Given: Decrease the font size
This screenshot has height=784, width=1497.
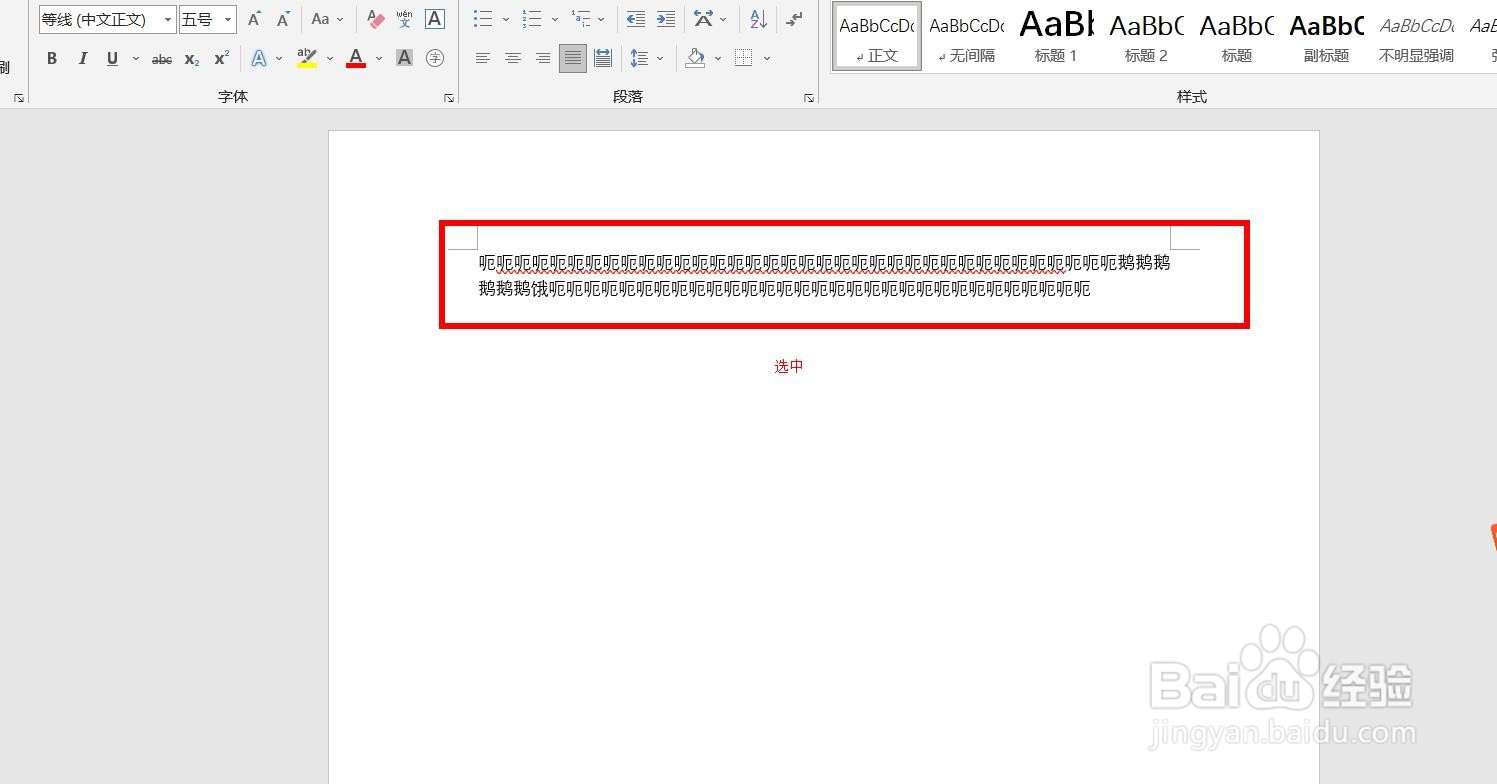Looking at the screenshot, I should click(x=284, y=19).
